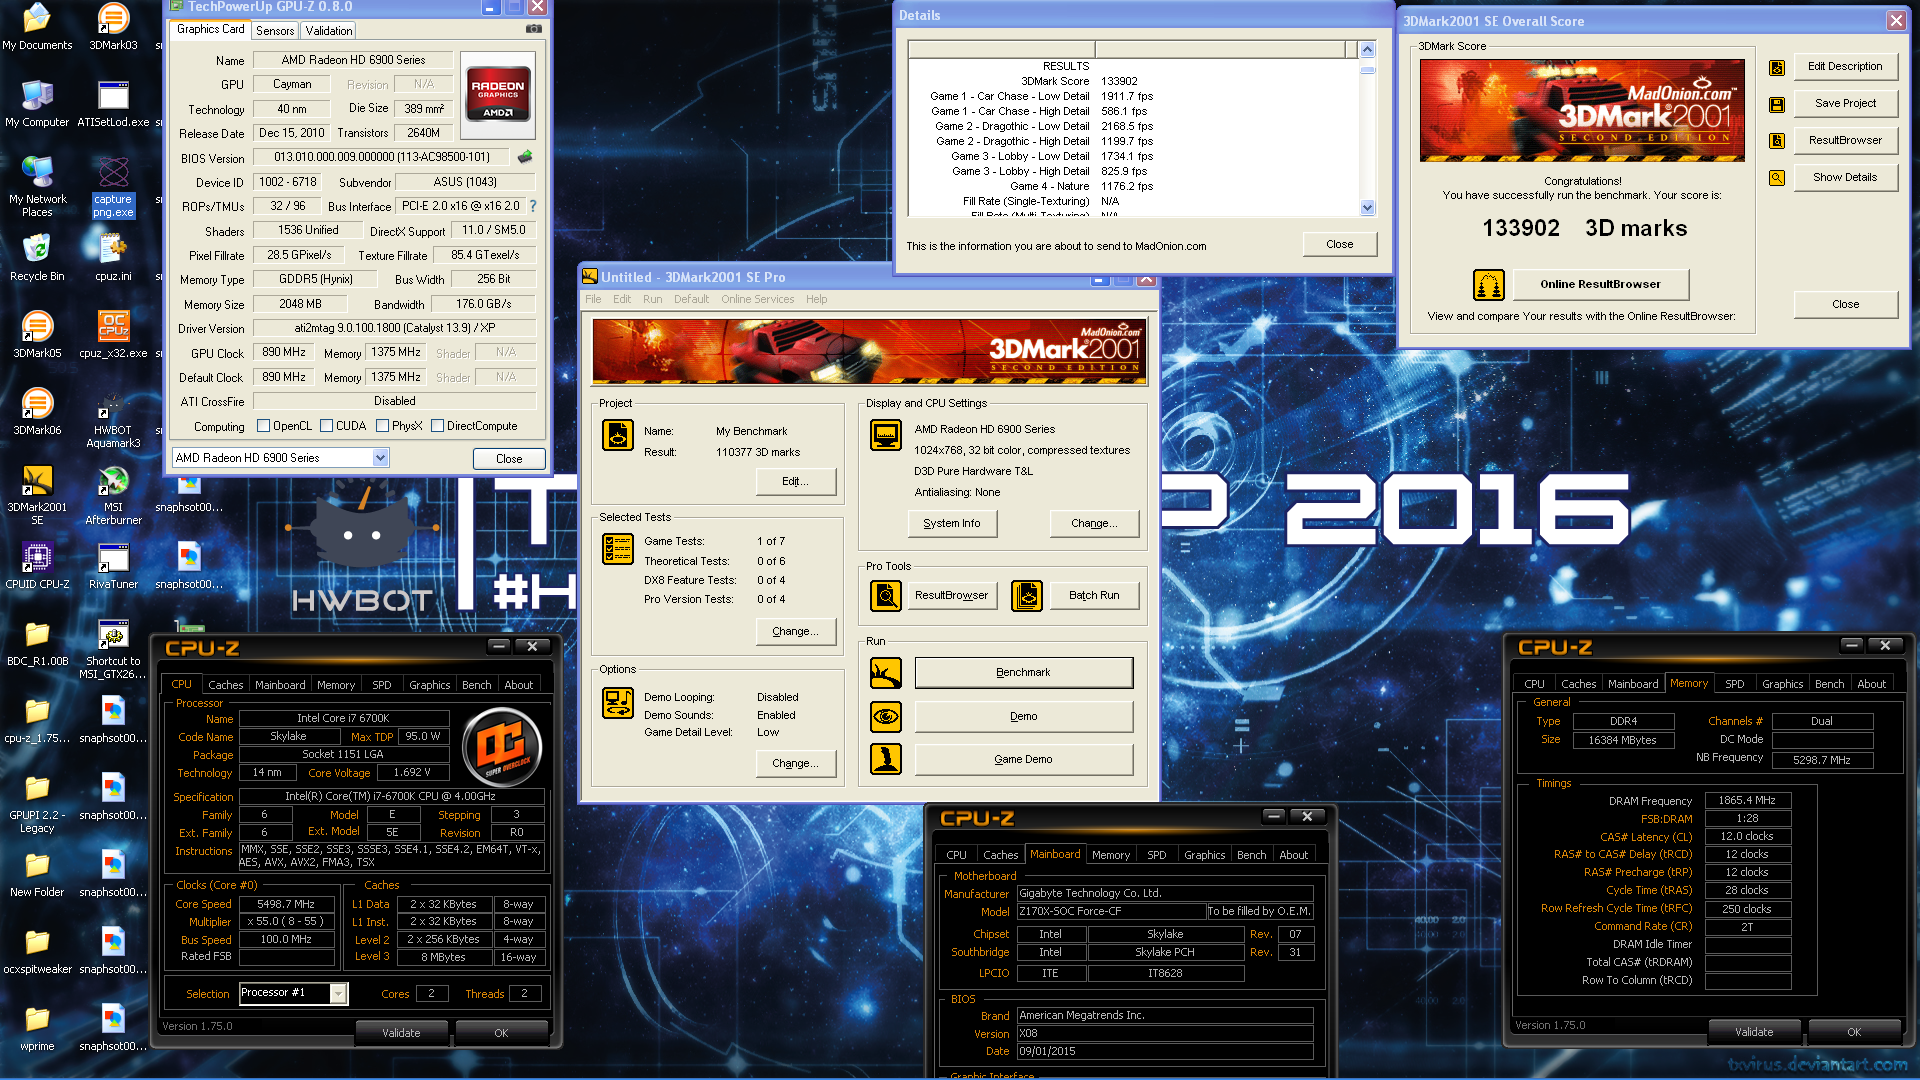Click the Validate button in left CPU-Z window
1920x1080 pixels.
[401, 1033]
